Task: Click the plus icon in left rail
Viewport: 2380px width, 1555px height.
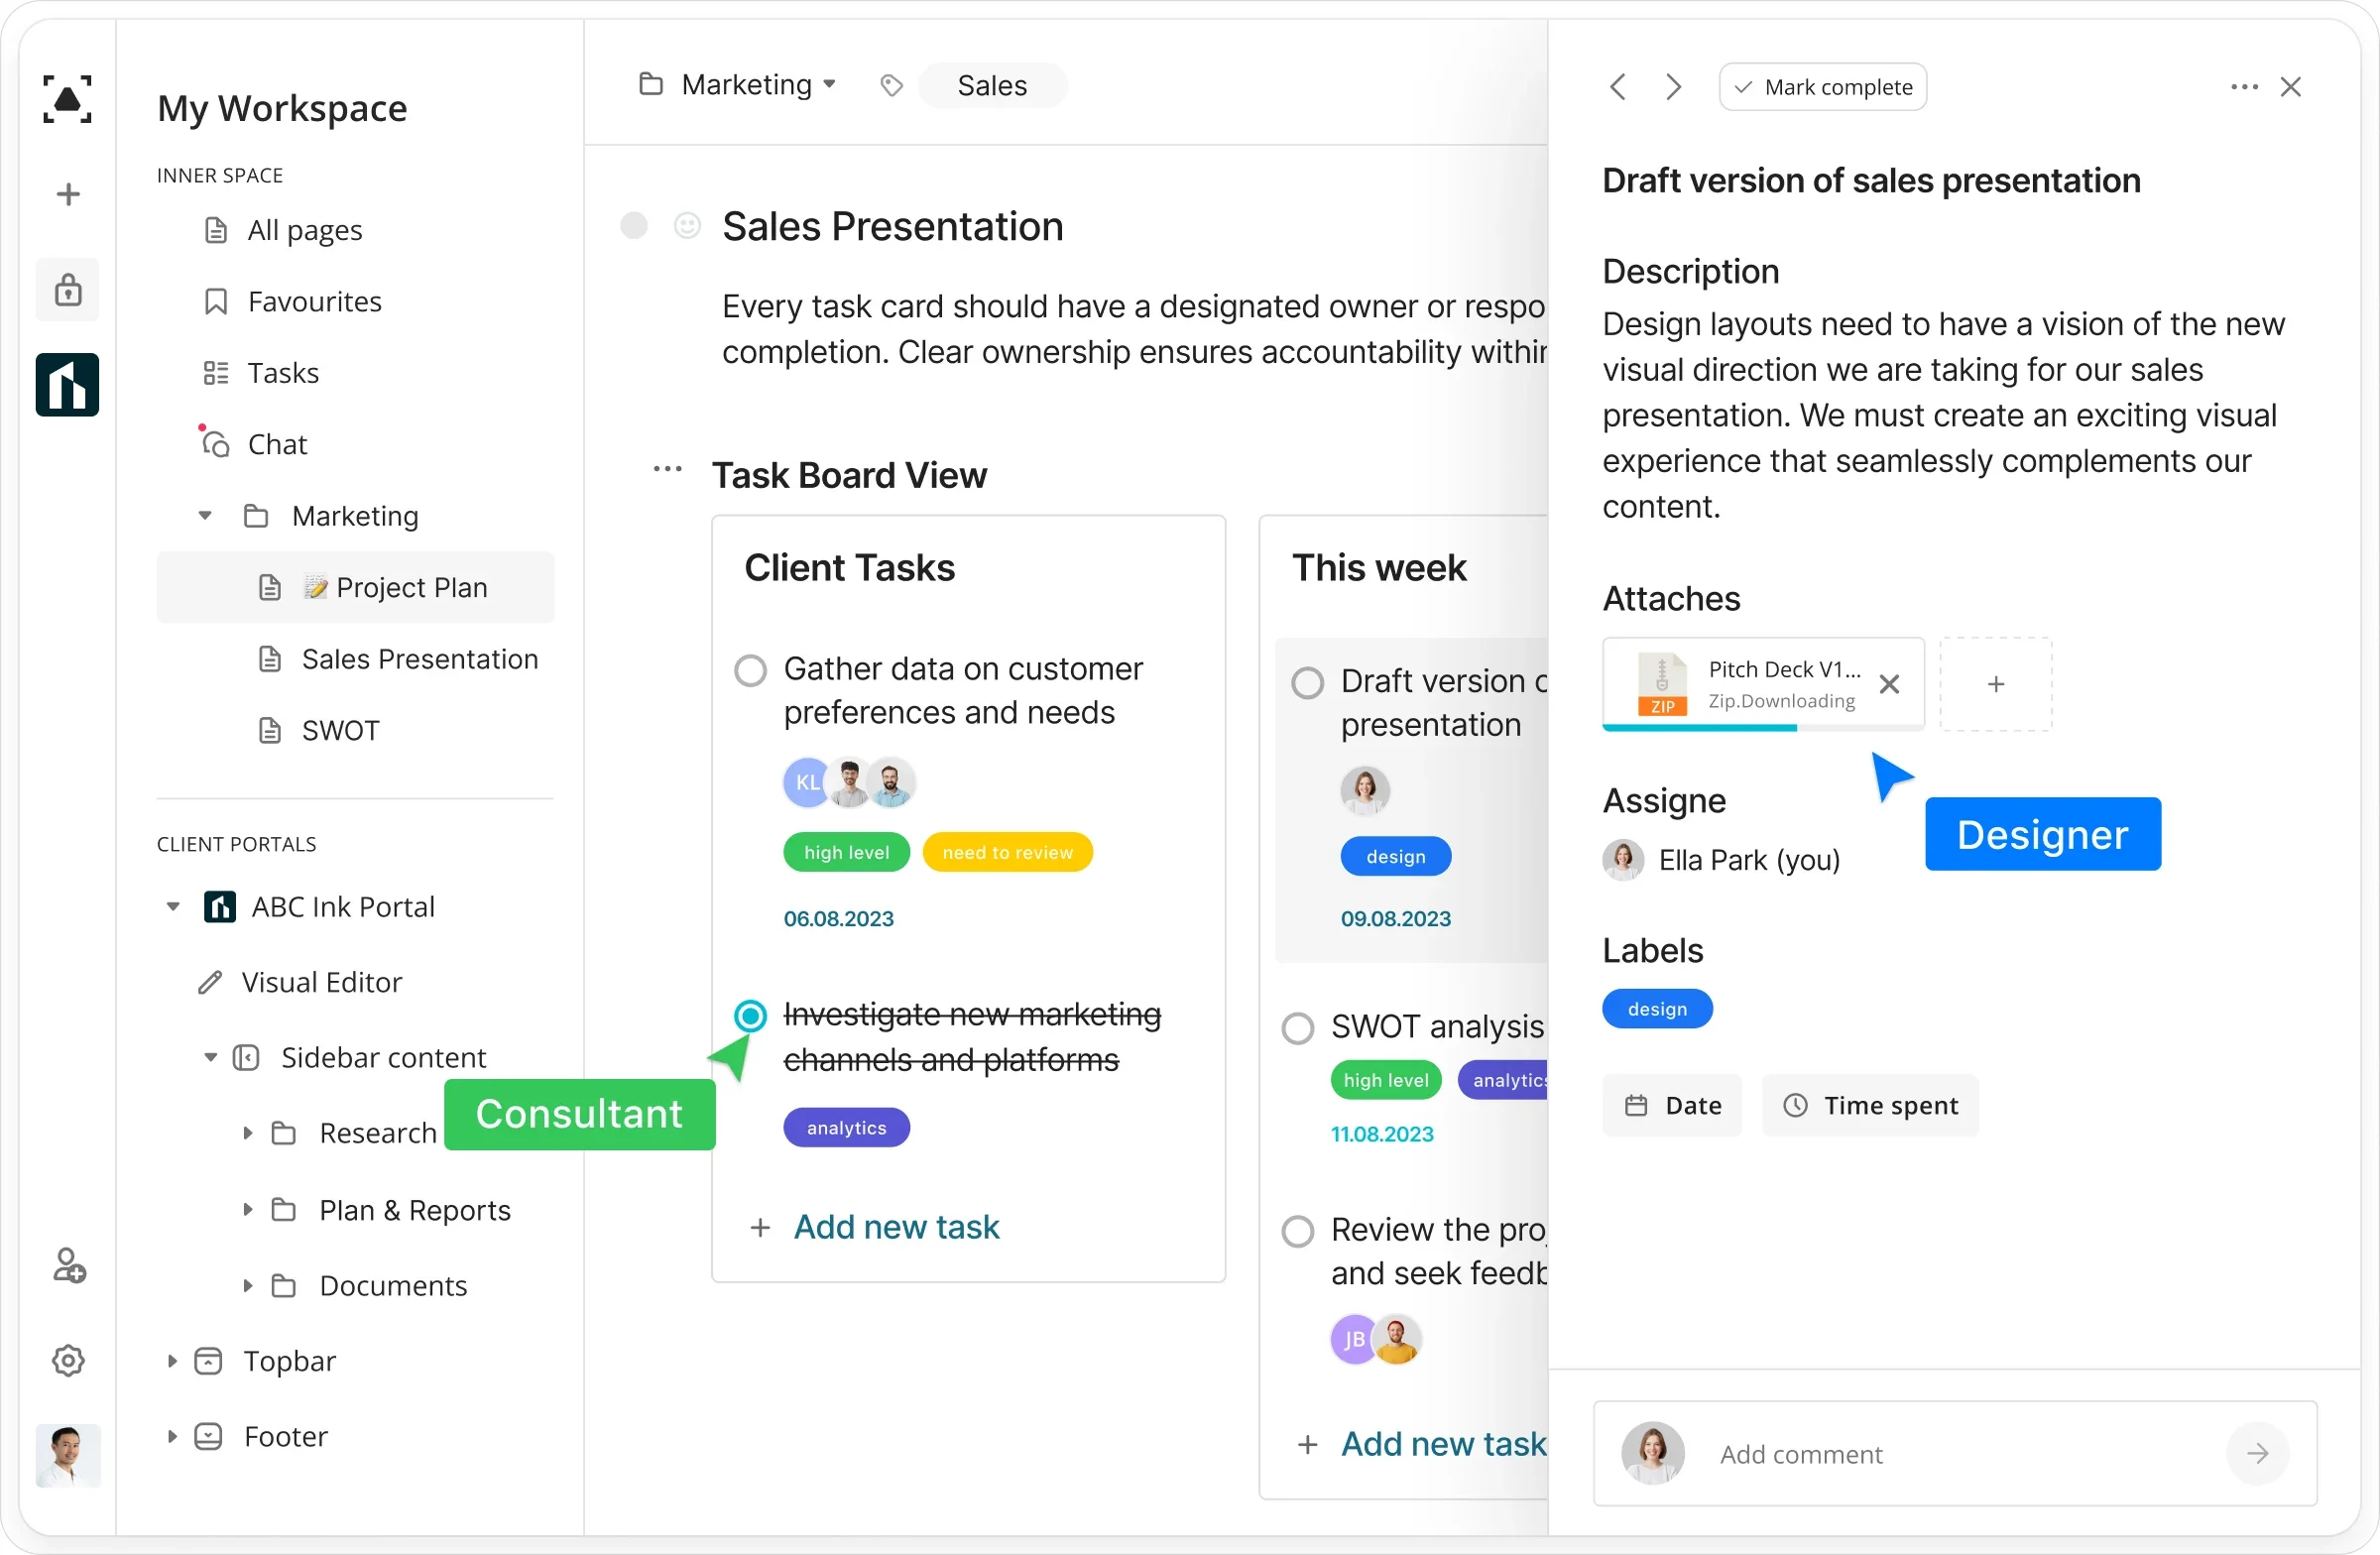Action: click(x=68, y=194)
